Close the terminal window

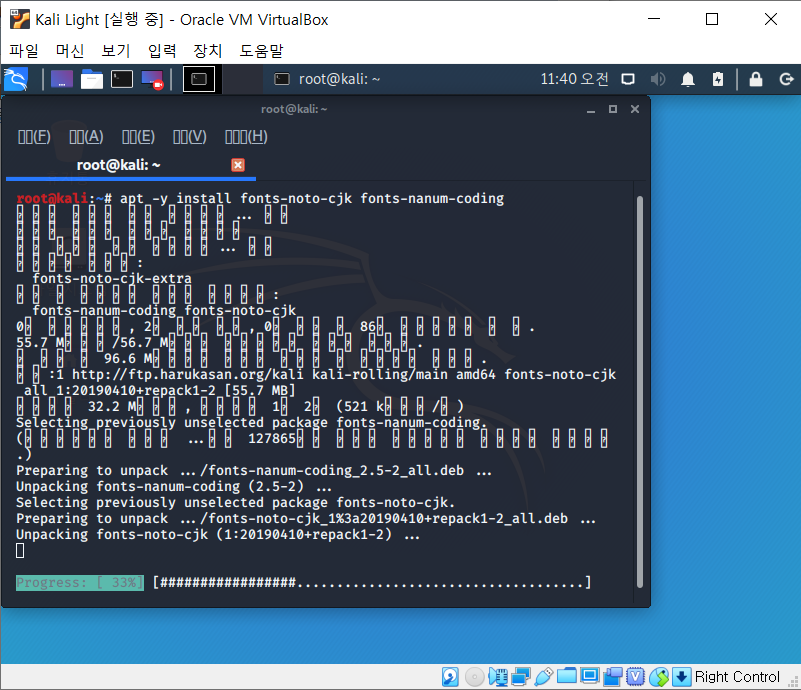coord(635,109)
